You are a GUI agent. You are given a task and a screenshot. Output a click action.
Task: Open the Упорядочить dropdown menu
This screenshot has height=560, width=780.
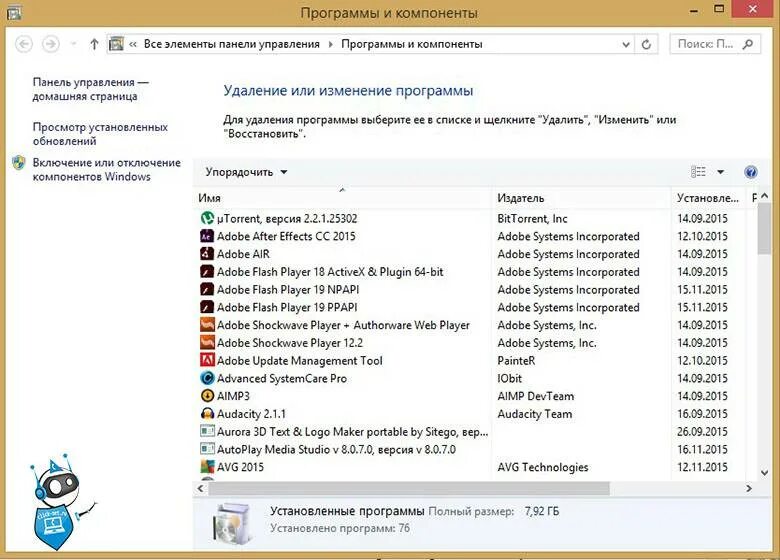[246, 172]
